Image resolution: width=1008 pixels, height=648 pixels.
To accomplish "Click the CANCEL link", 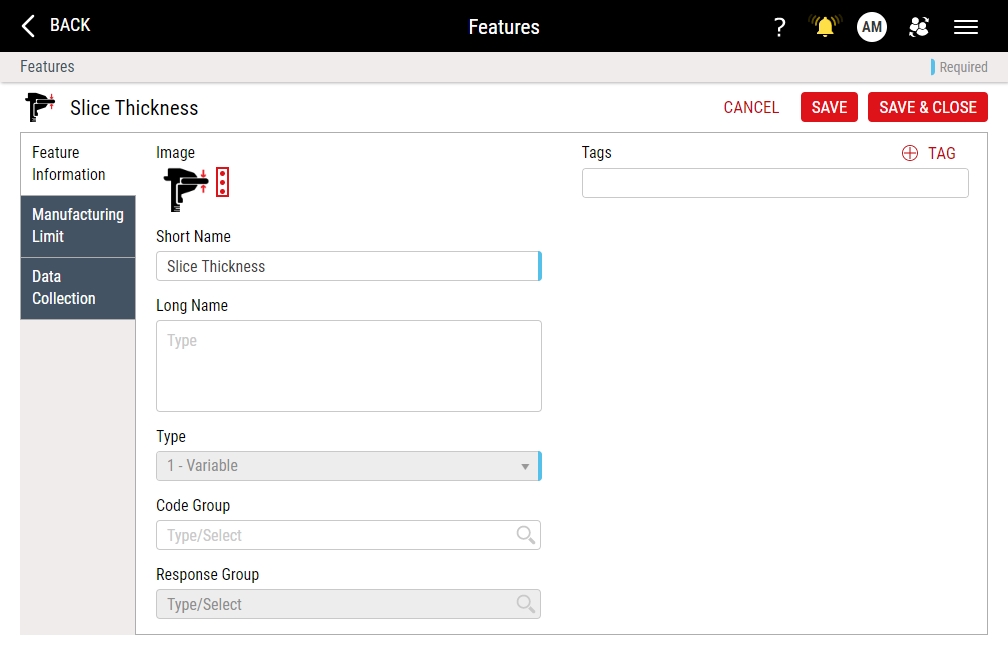I will 751,107.
